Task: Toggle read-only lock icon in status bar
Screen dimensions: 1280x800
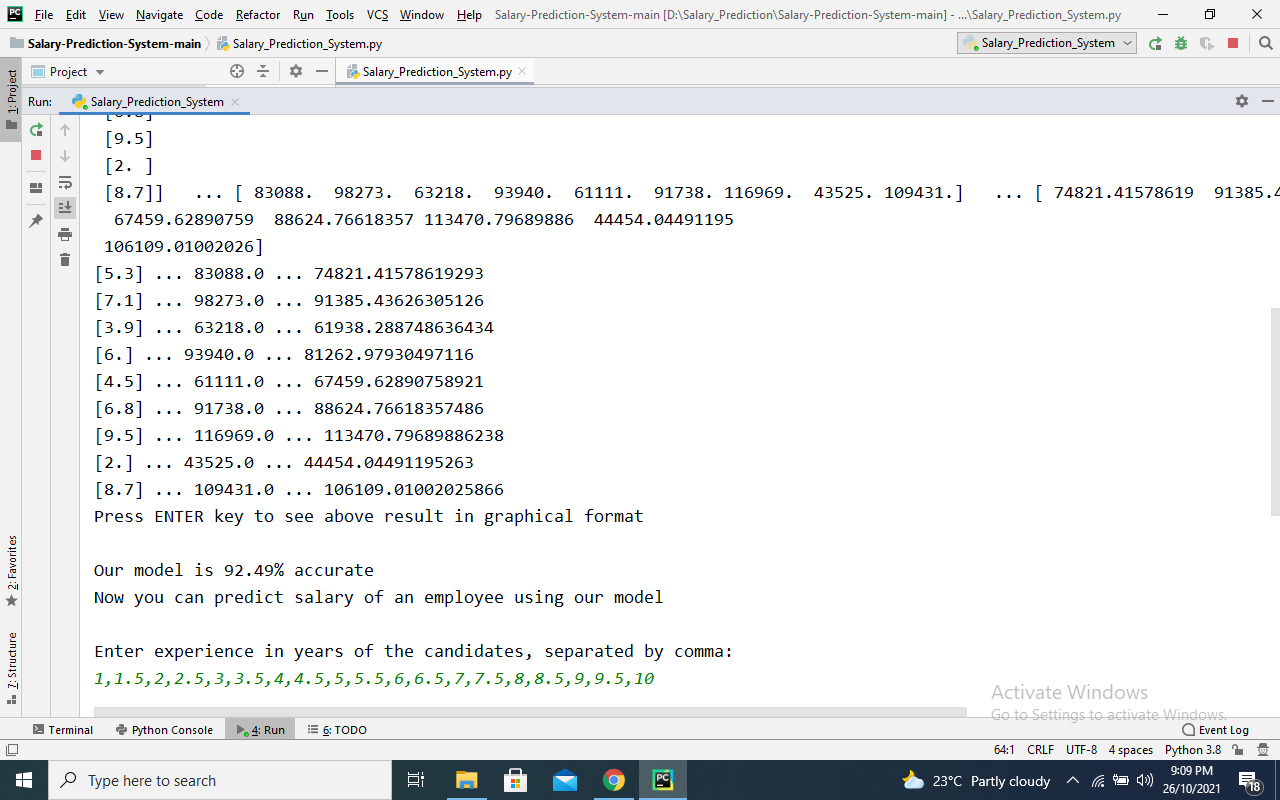Action: click(x=1238, y=749)
